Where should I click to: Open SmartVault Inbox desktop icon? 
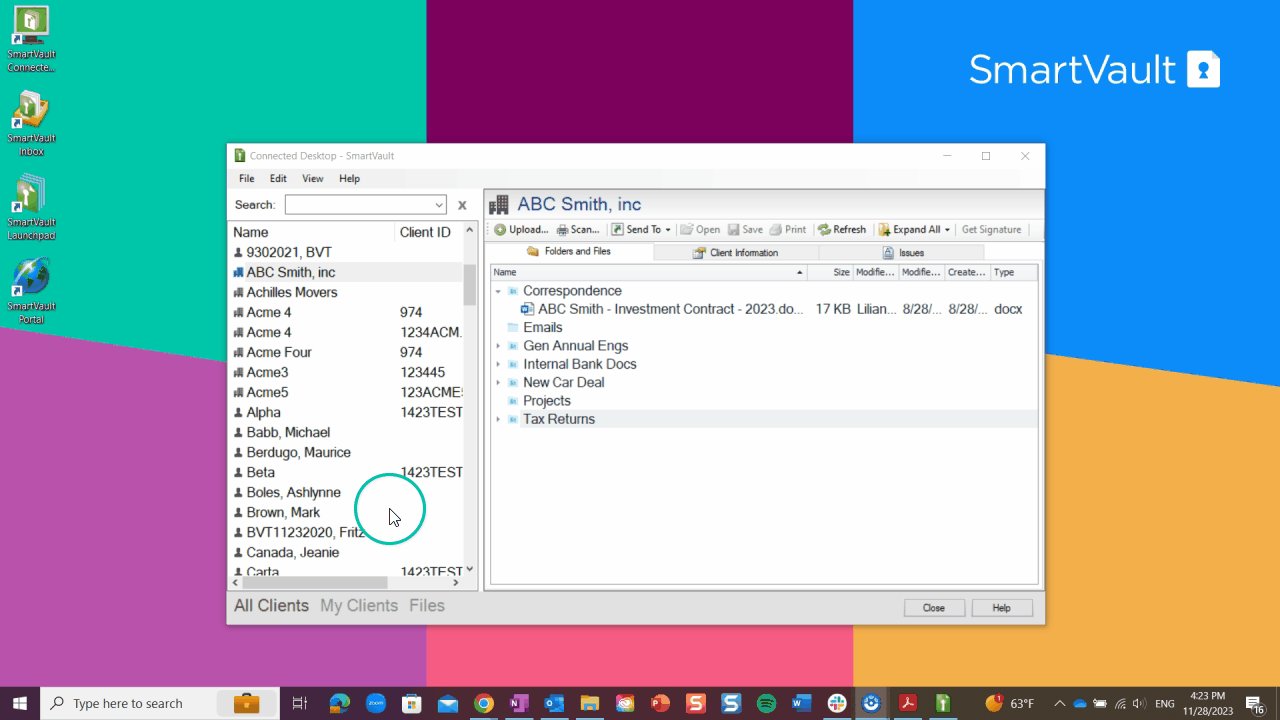click(x=31, y=124)
